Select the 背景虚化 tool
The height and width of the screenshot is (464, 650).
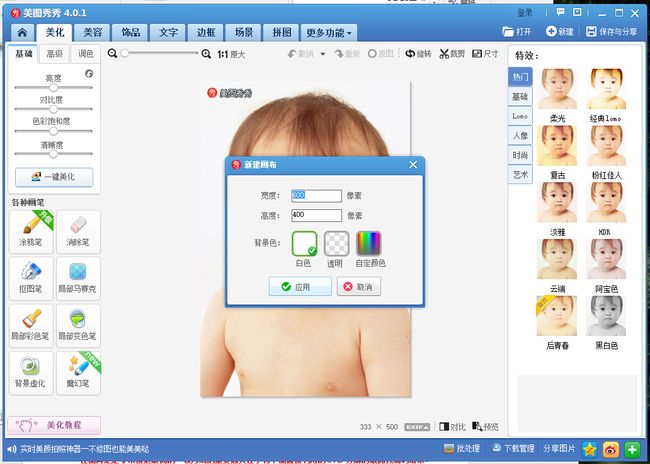click(x=31, y=373)
